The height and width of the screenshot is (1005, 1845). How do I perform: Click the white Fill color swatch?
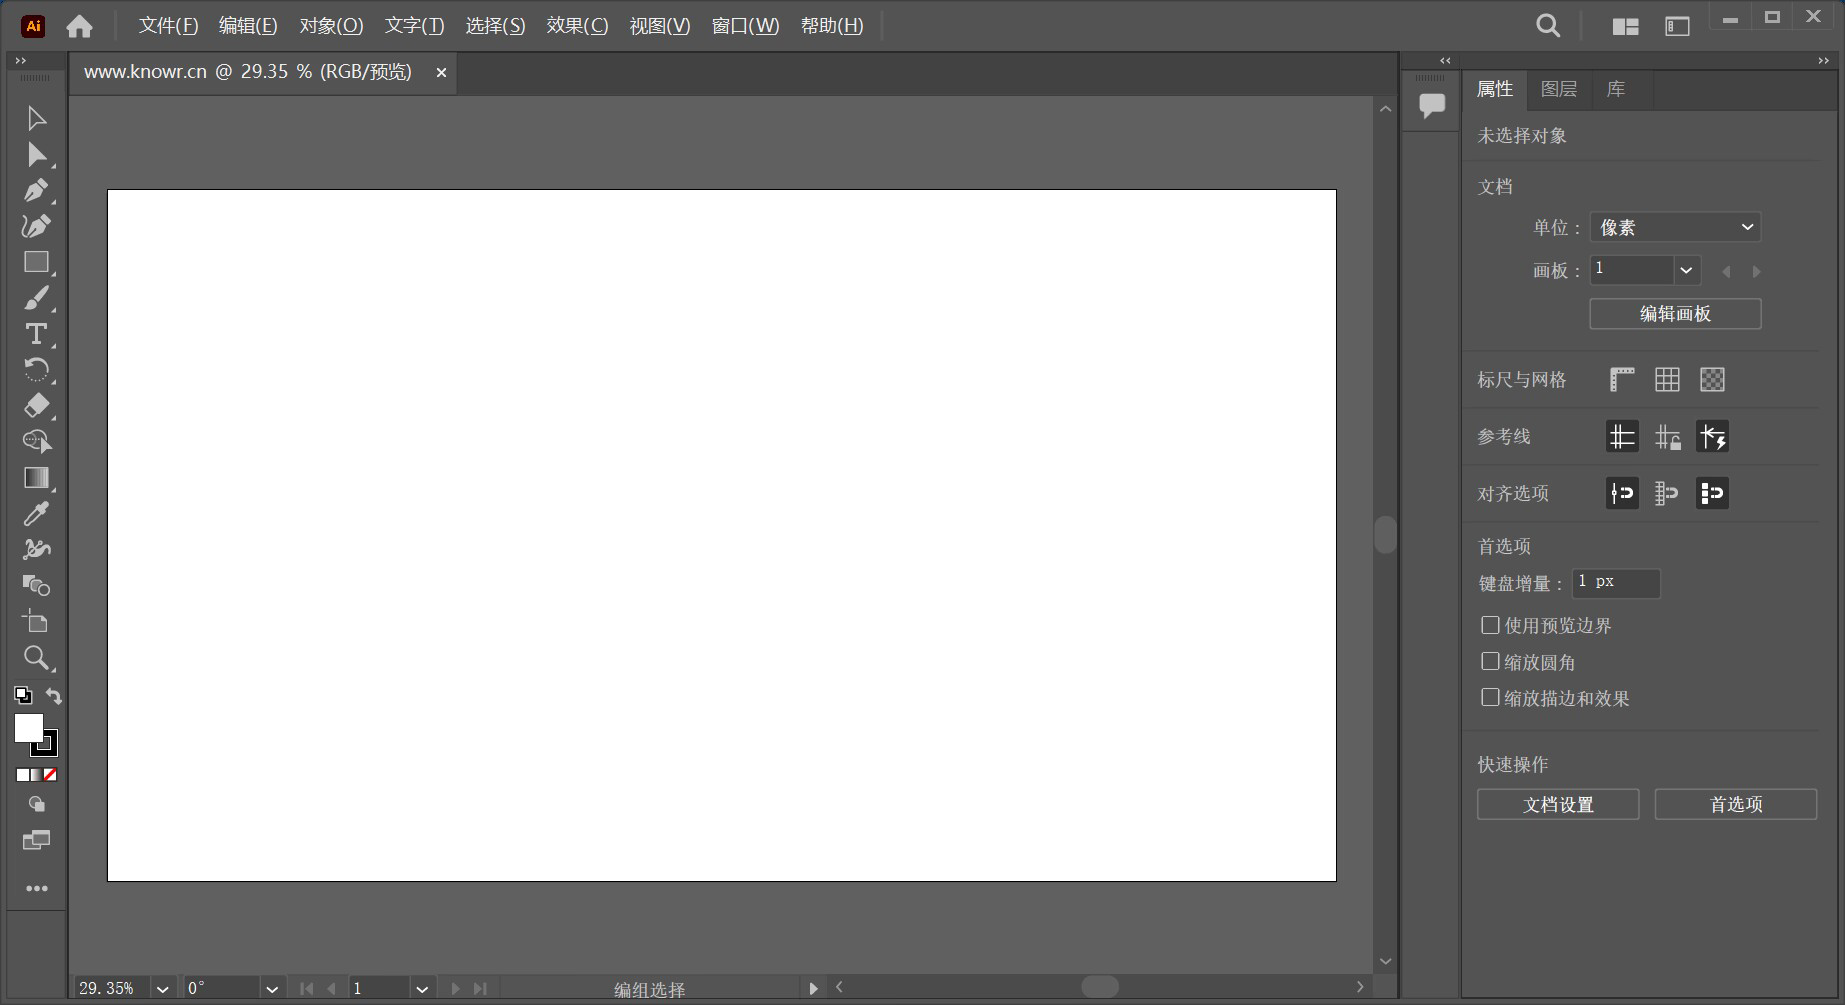tap(28, 728)
